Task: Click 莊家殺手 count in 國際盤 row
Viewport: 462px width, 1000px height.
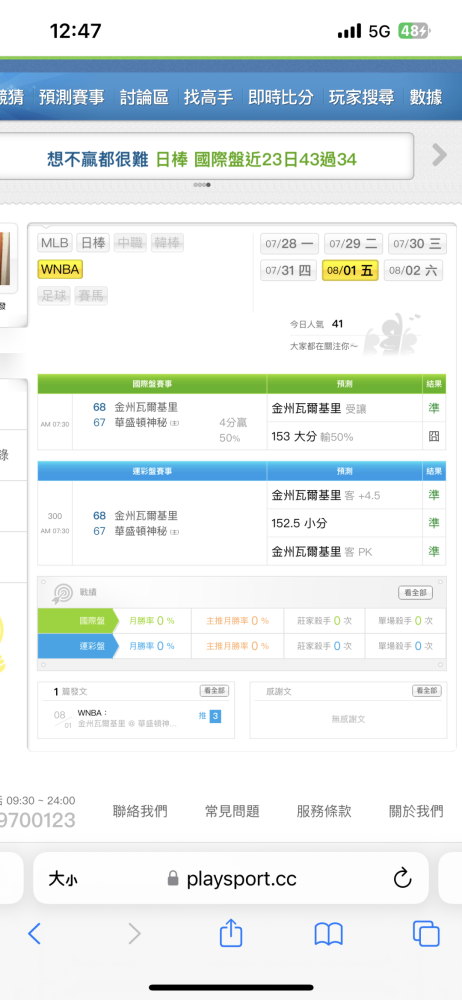Action: tap(324, 621)
